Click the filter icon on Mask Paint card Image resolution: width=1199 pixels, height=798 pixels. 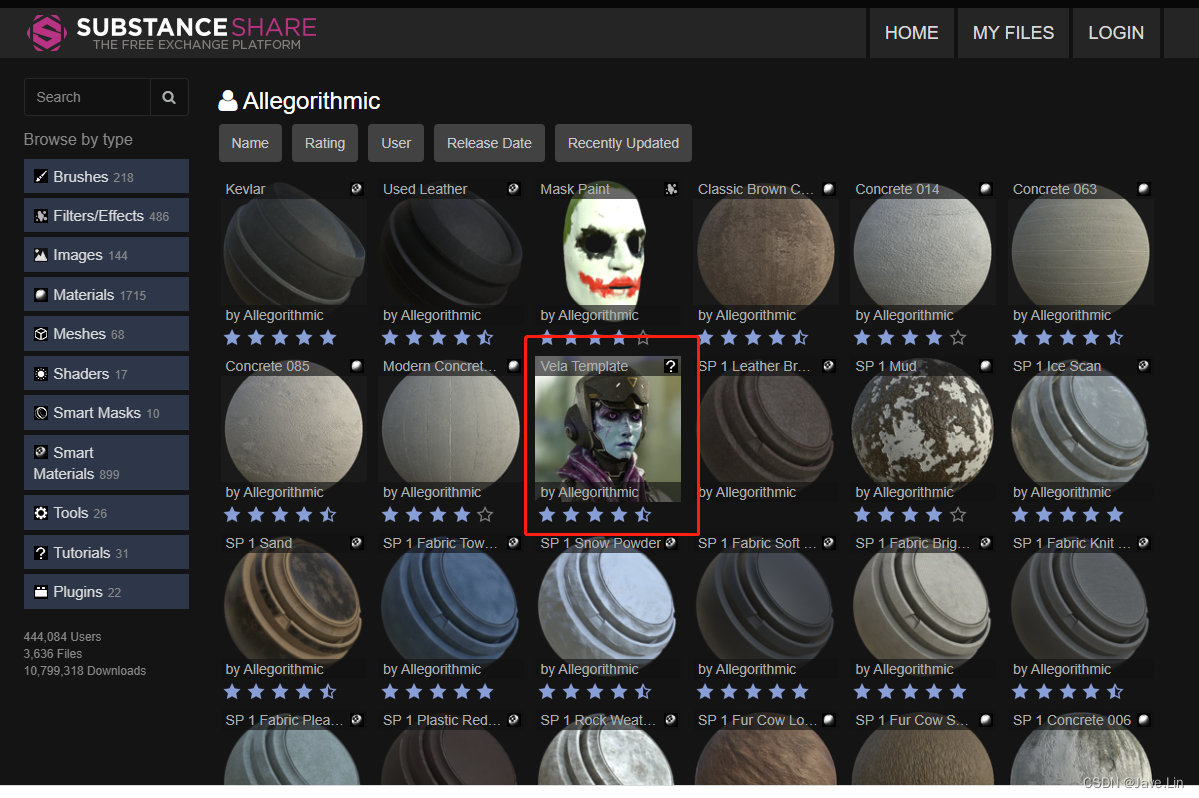coord(671,189)
